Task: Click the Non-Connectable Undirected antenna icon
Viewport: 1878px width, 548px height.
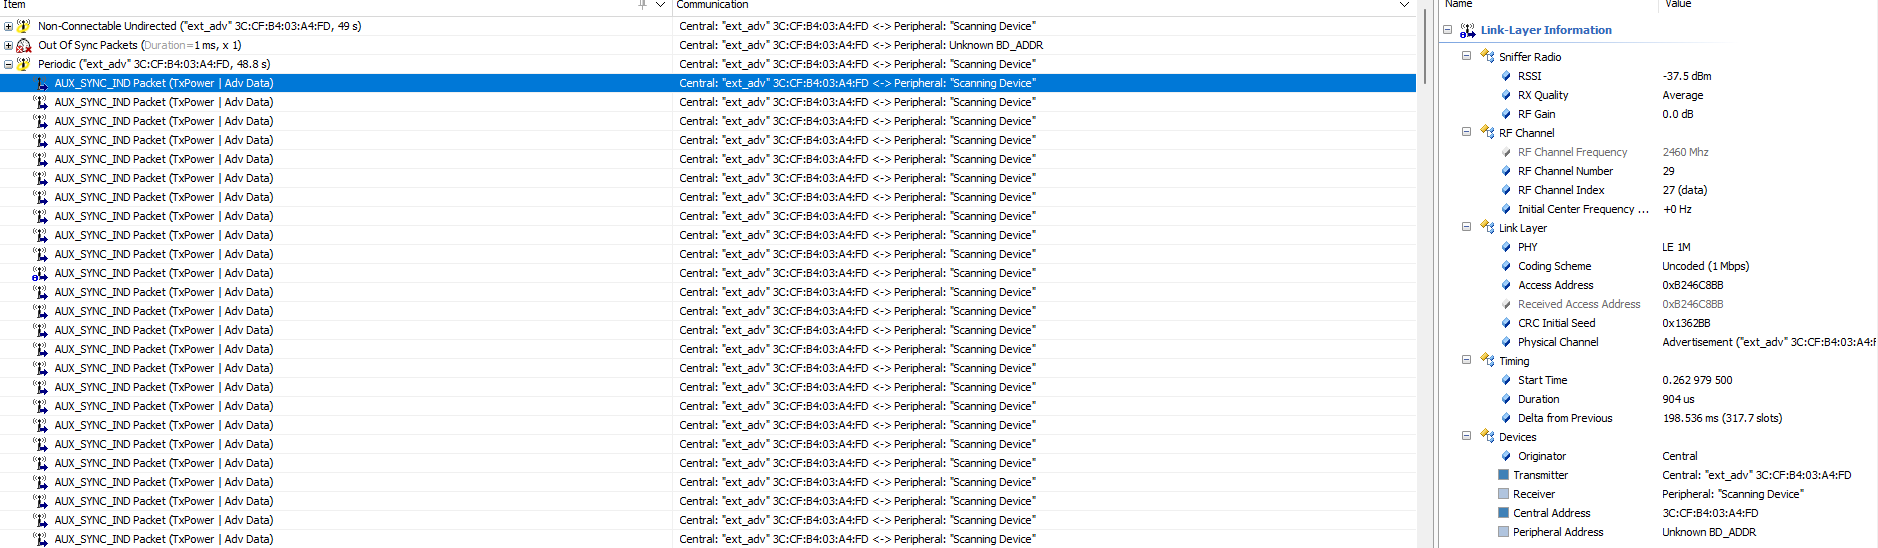Action: point(23,26)
